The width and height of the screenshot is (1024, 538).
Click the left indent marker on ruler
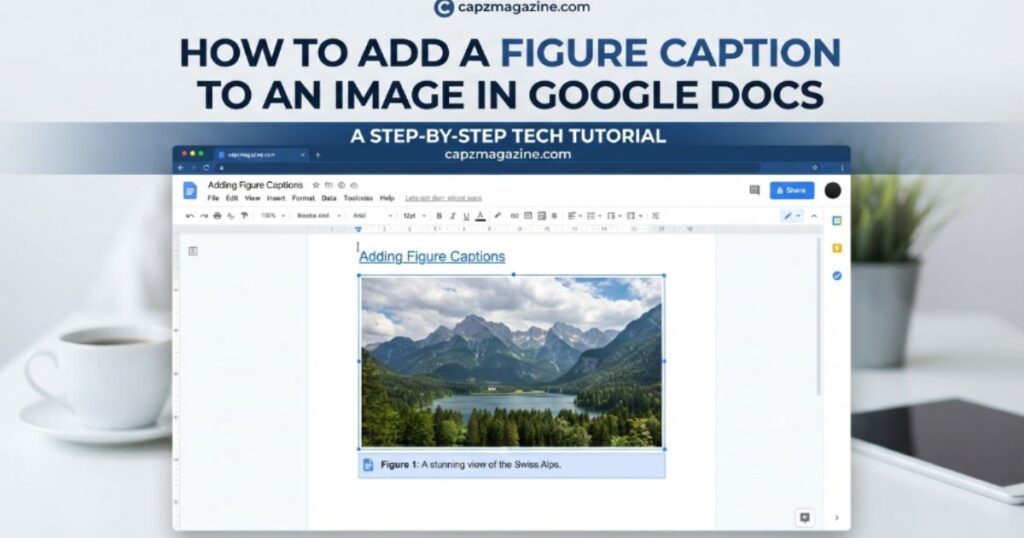click(358, 229)
